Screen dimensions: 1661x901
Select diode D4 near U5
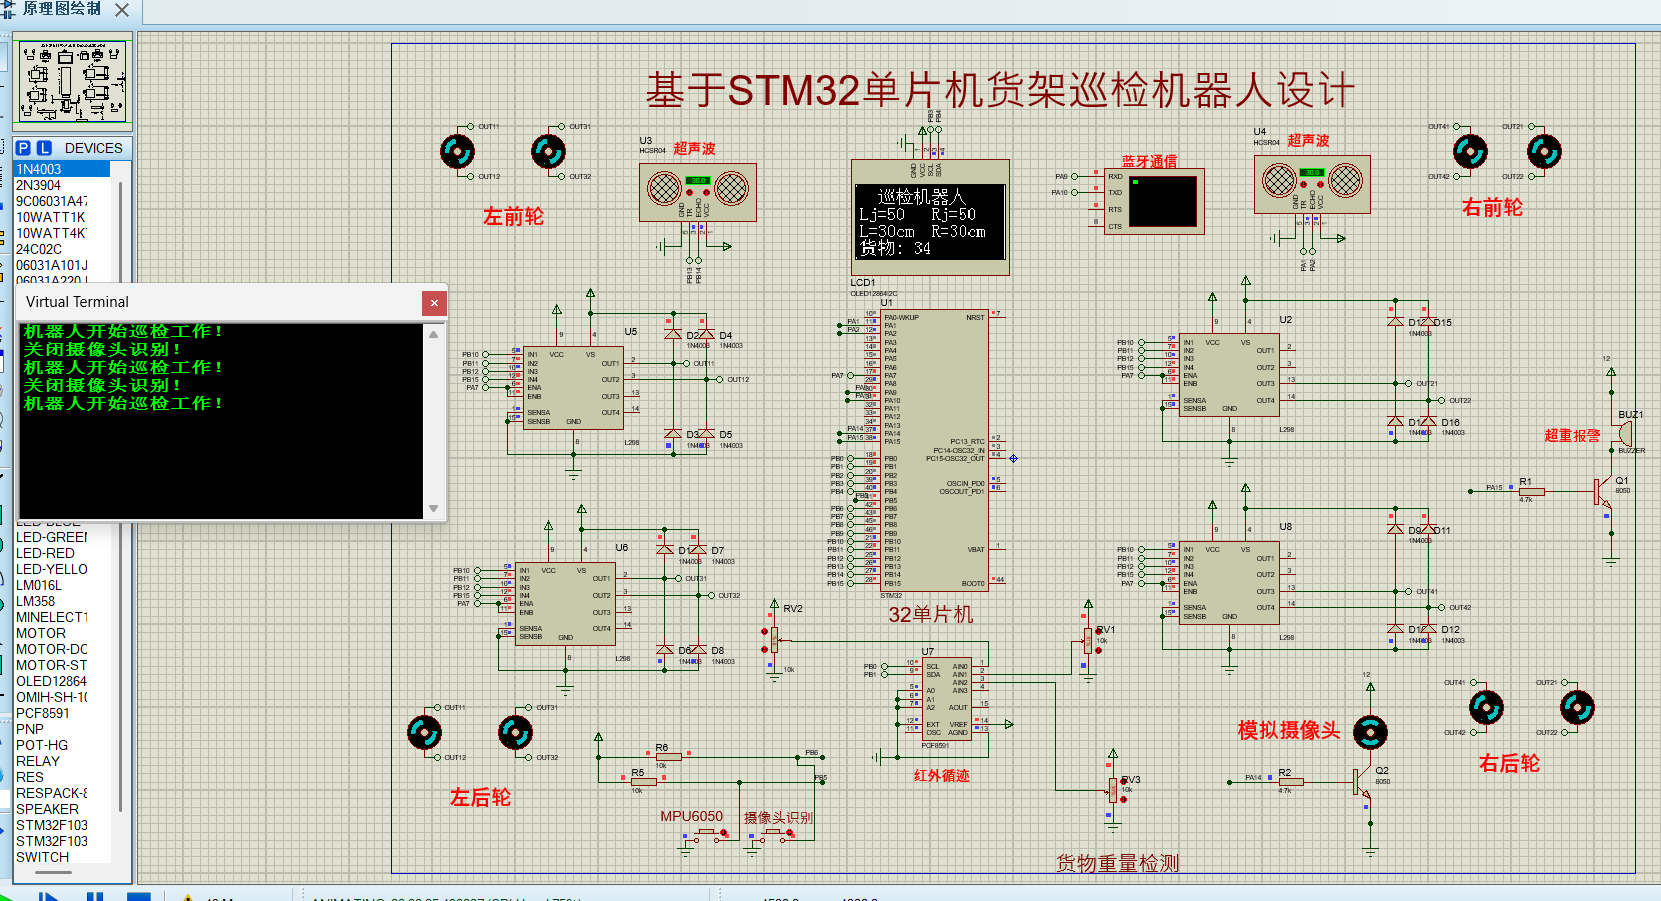[x=706, y=334]
